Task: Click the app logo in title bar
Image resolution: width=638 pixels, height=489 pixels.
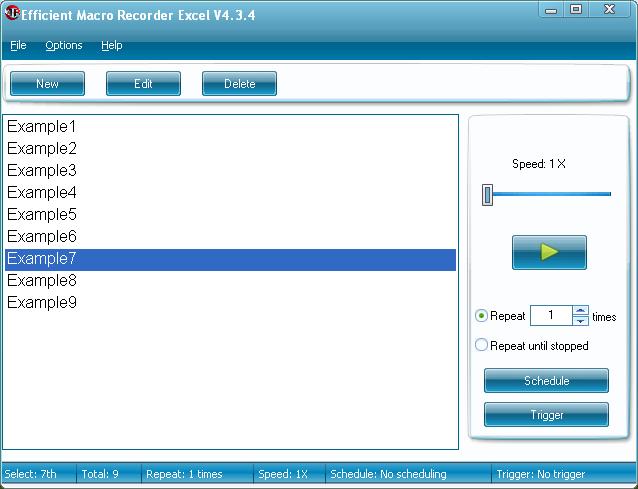Action: click(11, 13)
